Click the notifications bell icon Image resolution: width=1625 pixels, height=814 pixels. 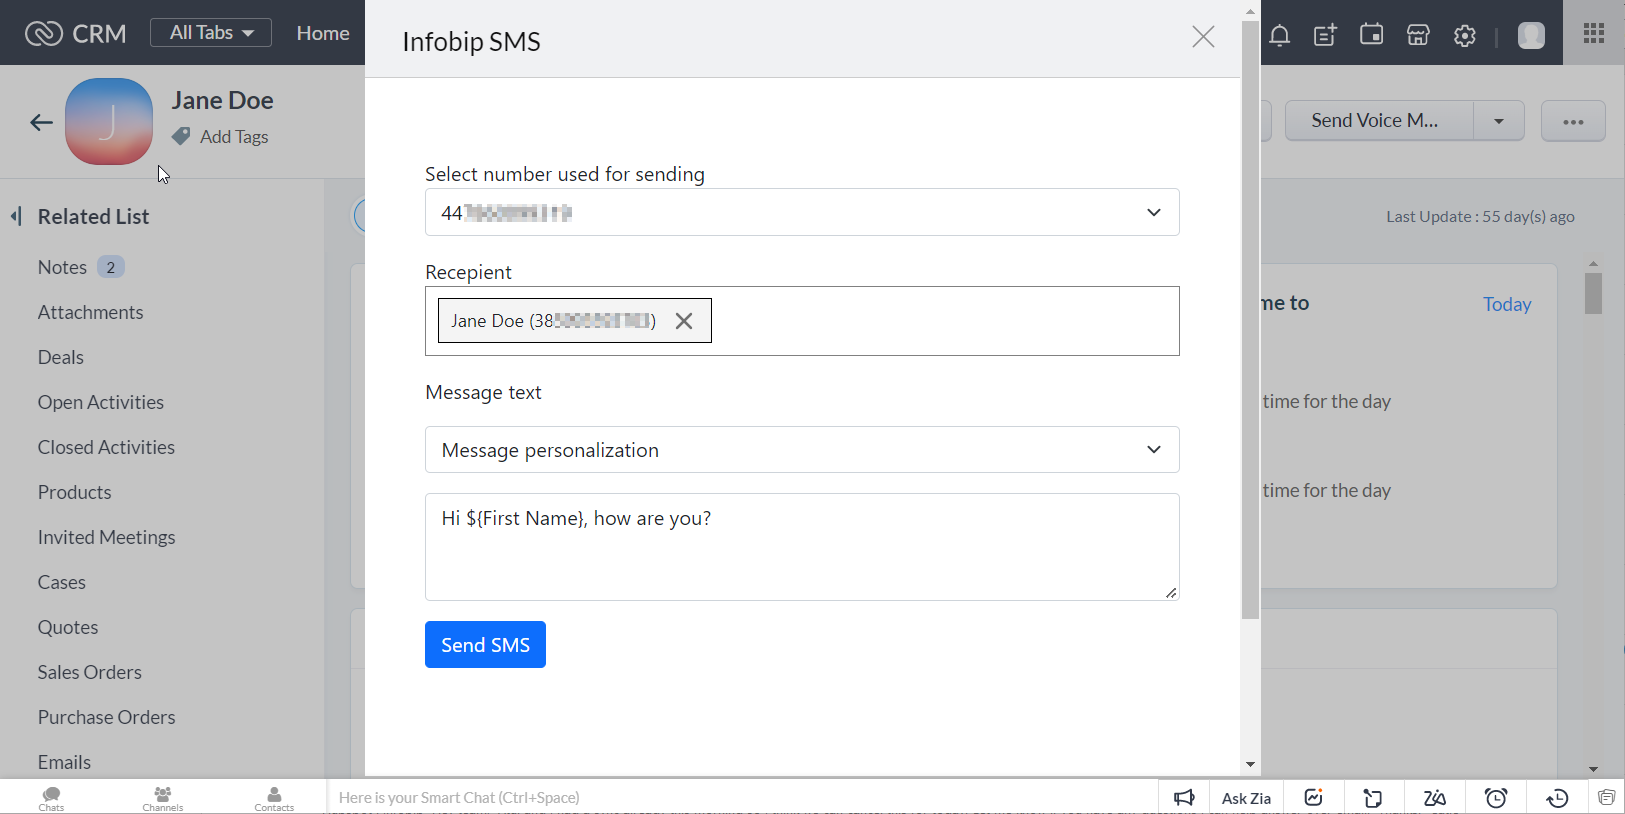coord(1279,36)
